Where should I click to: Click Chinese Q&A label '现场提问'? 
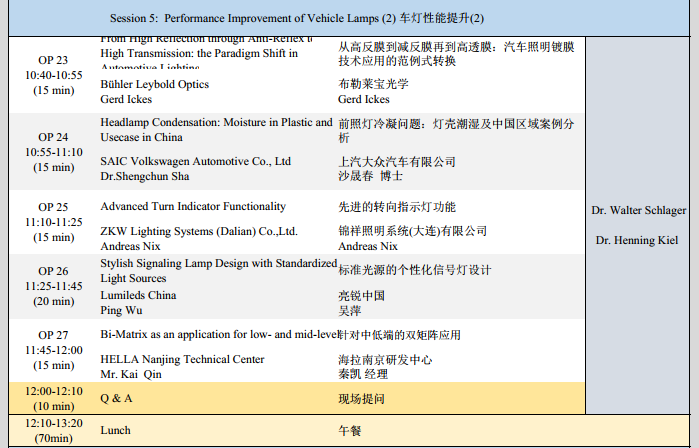coord(361,399)
